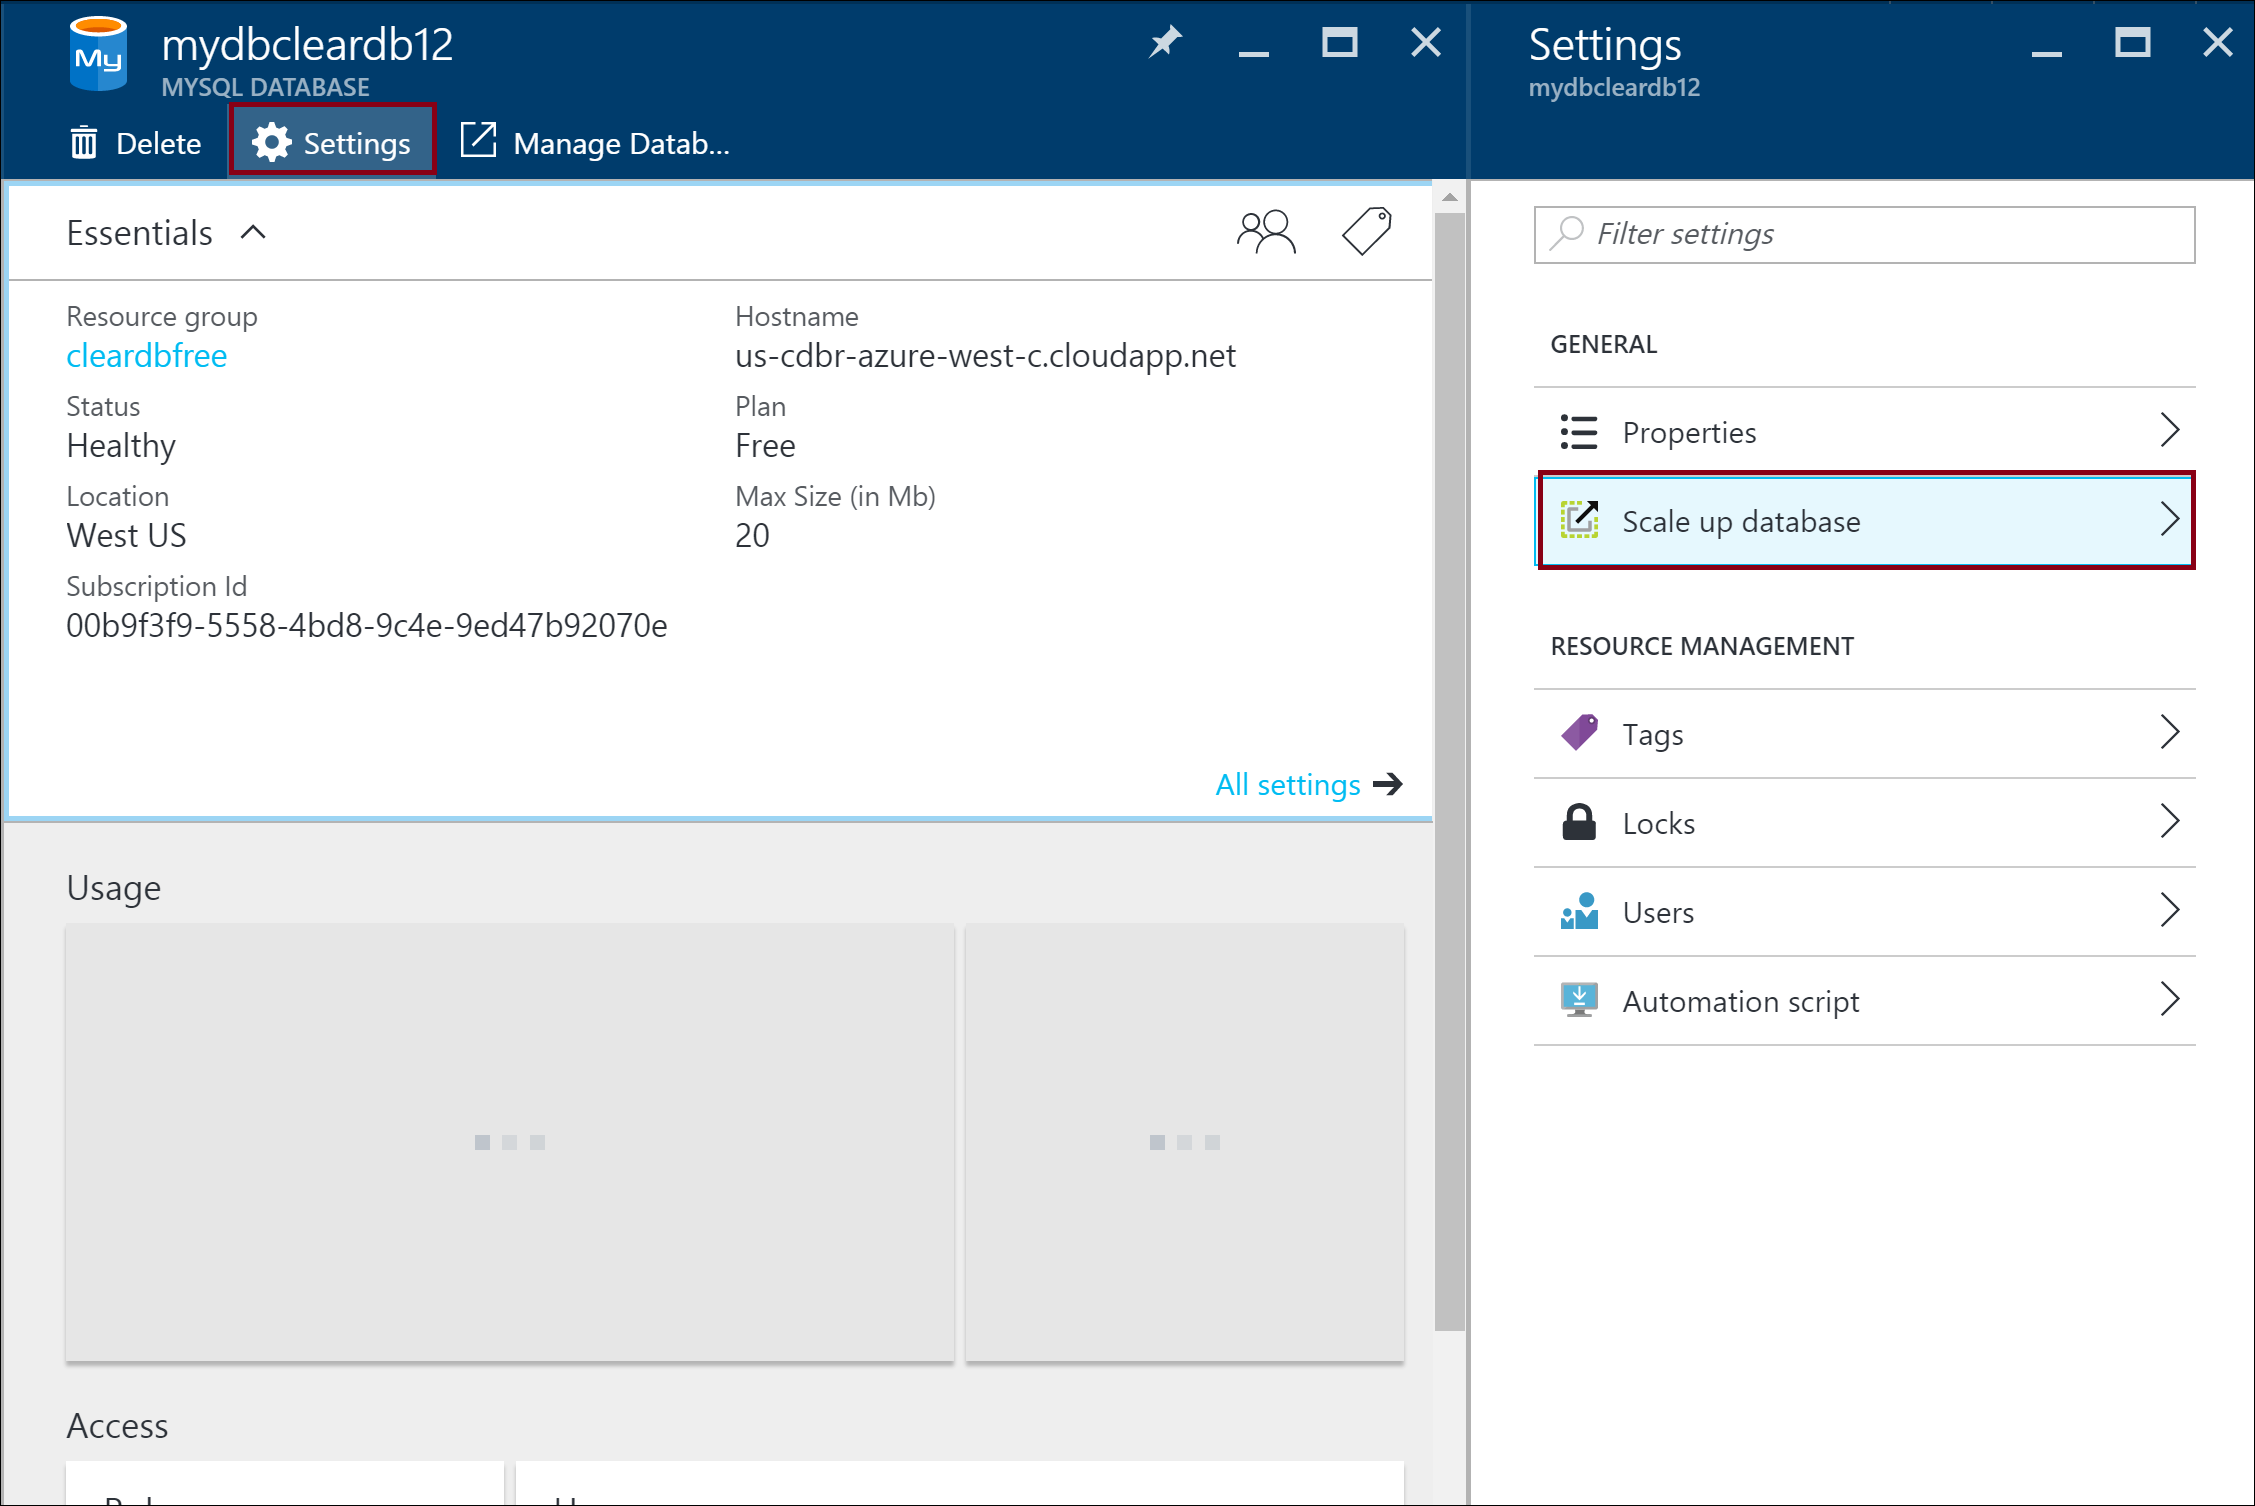Open the Users icon in Essentials header
Viewport: 2255px width, 1506px height.
pyautogui.click(x=1266, y=232)
